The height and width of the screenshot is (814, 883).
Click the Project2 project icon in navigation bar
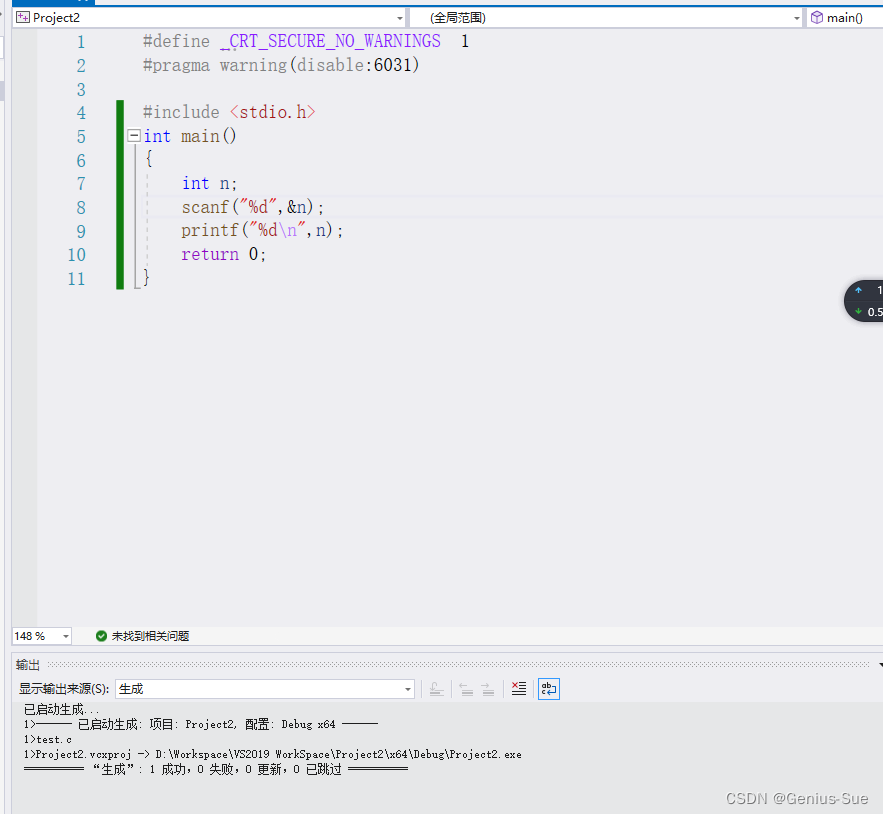pyautogui.click(x=22, y=18)
